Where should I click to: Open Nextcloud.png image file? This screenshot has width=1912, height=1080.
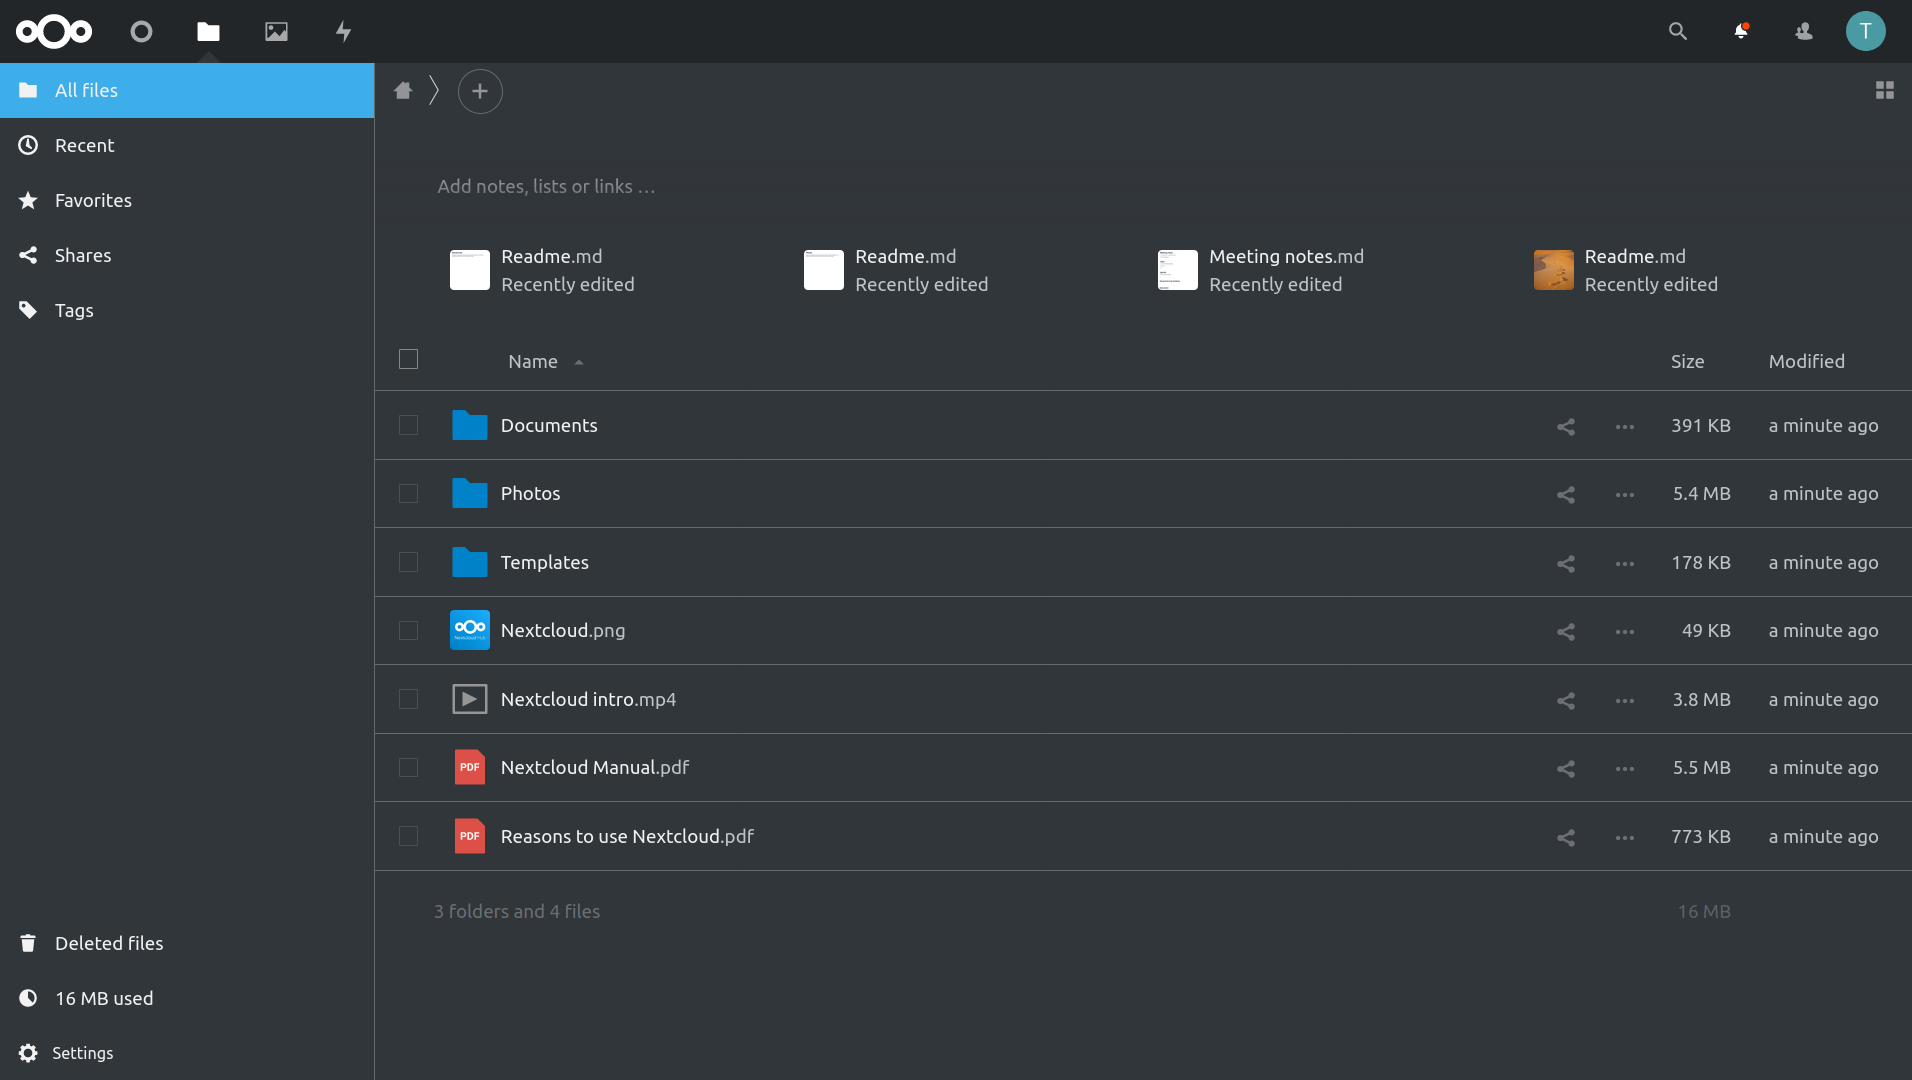tap(563, 630)
